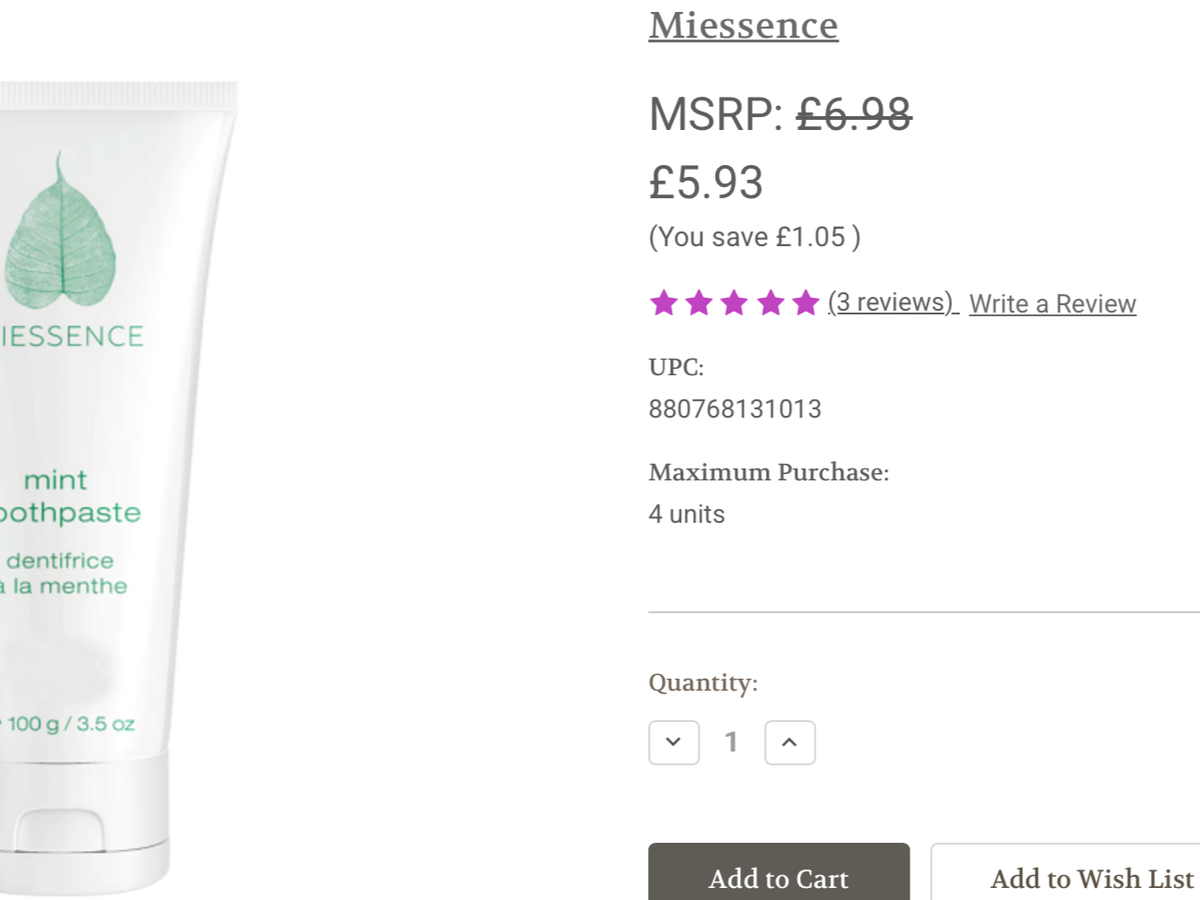
Task: Click the UPC number 880768131013
Action: (735, 409)
